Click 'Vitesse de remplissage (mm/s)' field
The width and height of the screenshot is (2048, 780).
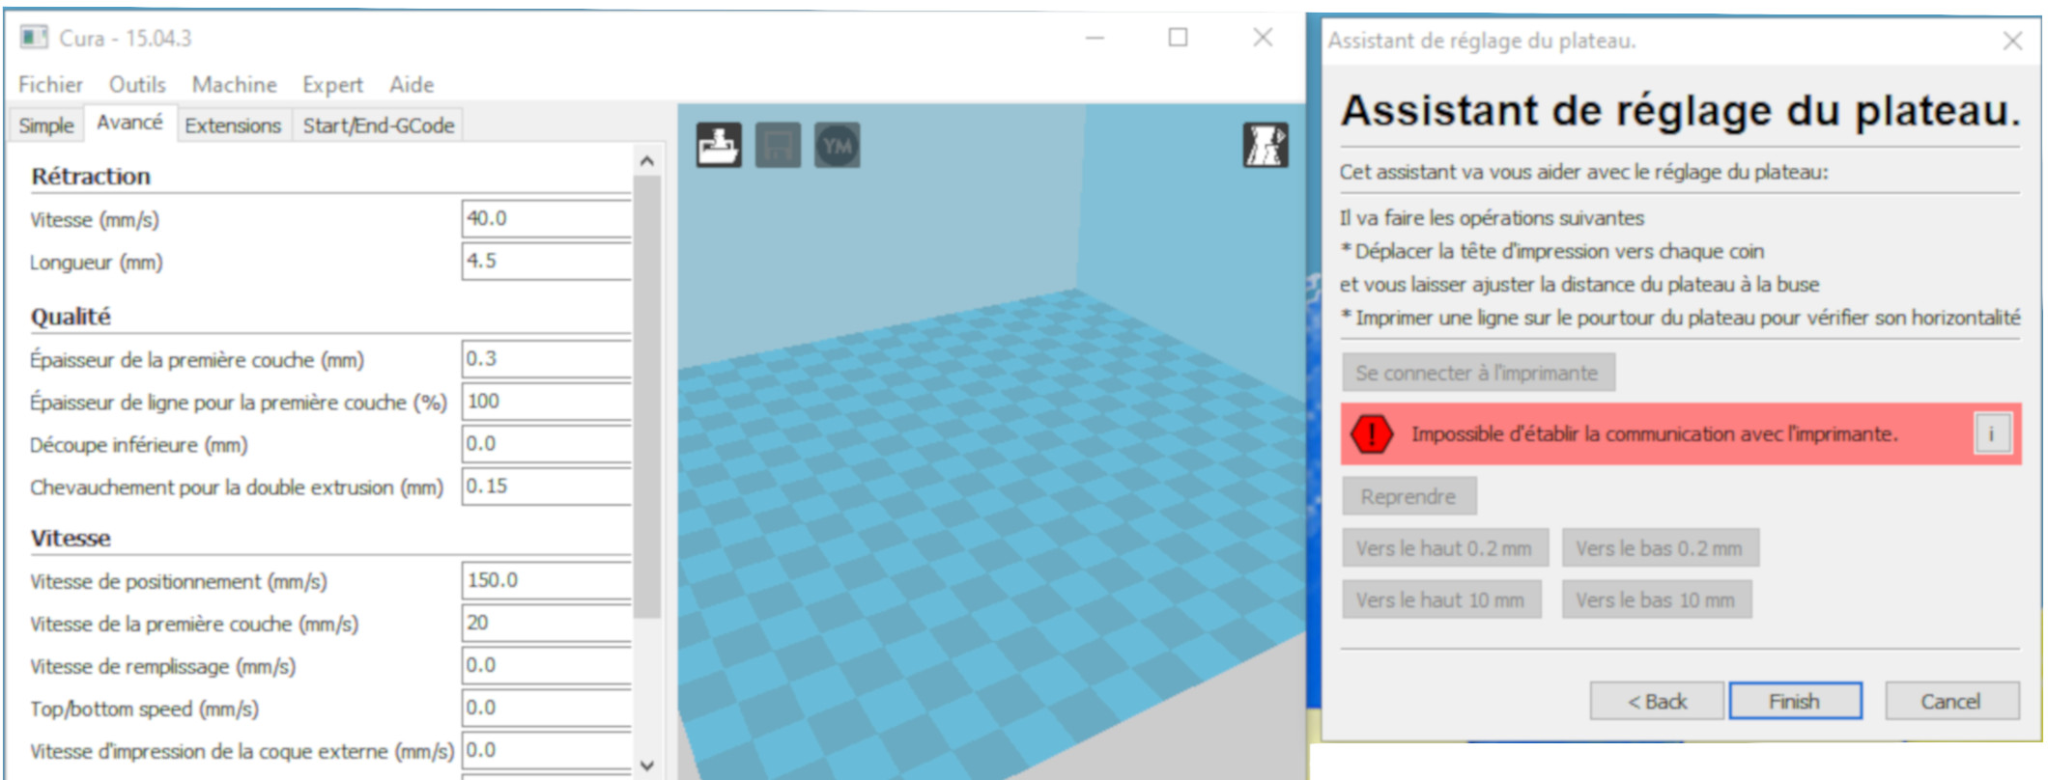tap(546, 666)
